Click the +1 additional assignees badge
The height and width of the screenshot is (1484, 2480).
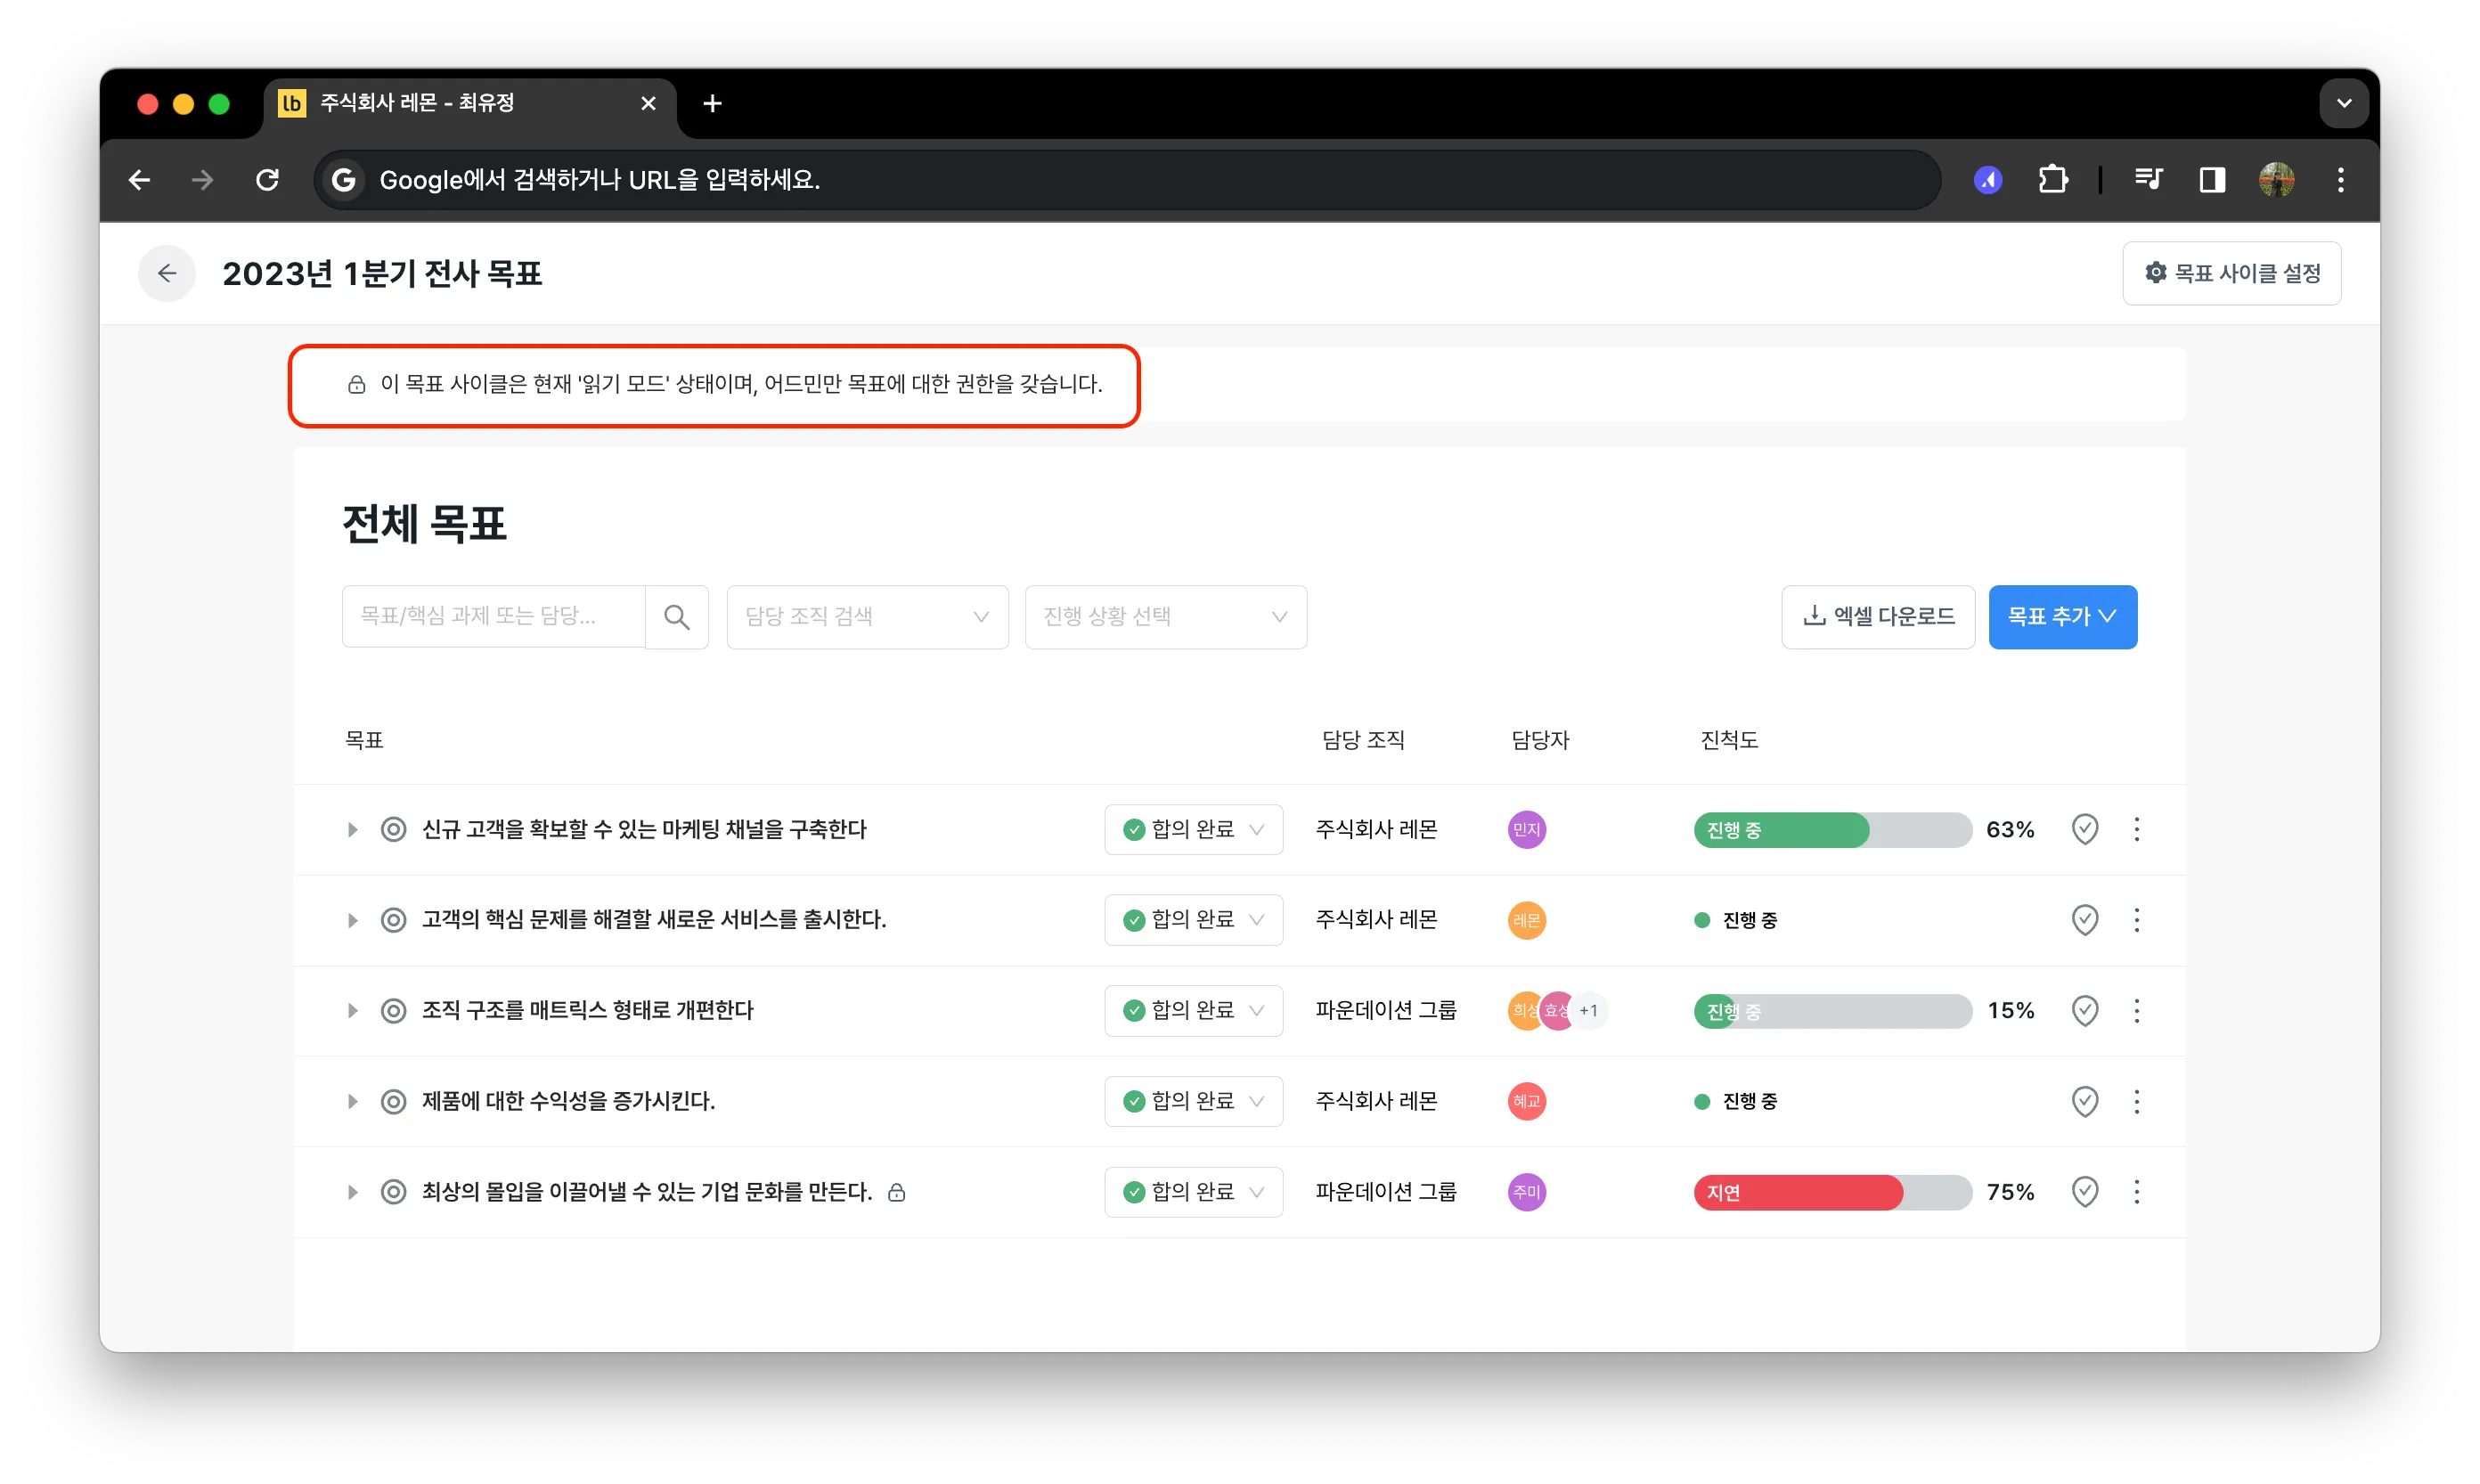pyautogui.click(x=1589, y=1010)
